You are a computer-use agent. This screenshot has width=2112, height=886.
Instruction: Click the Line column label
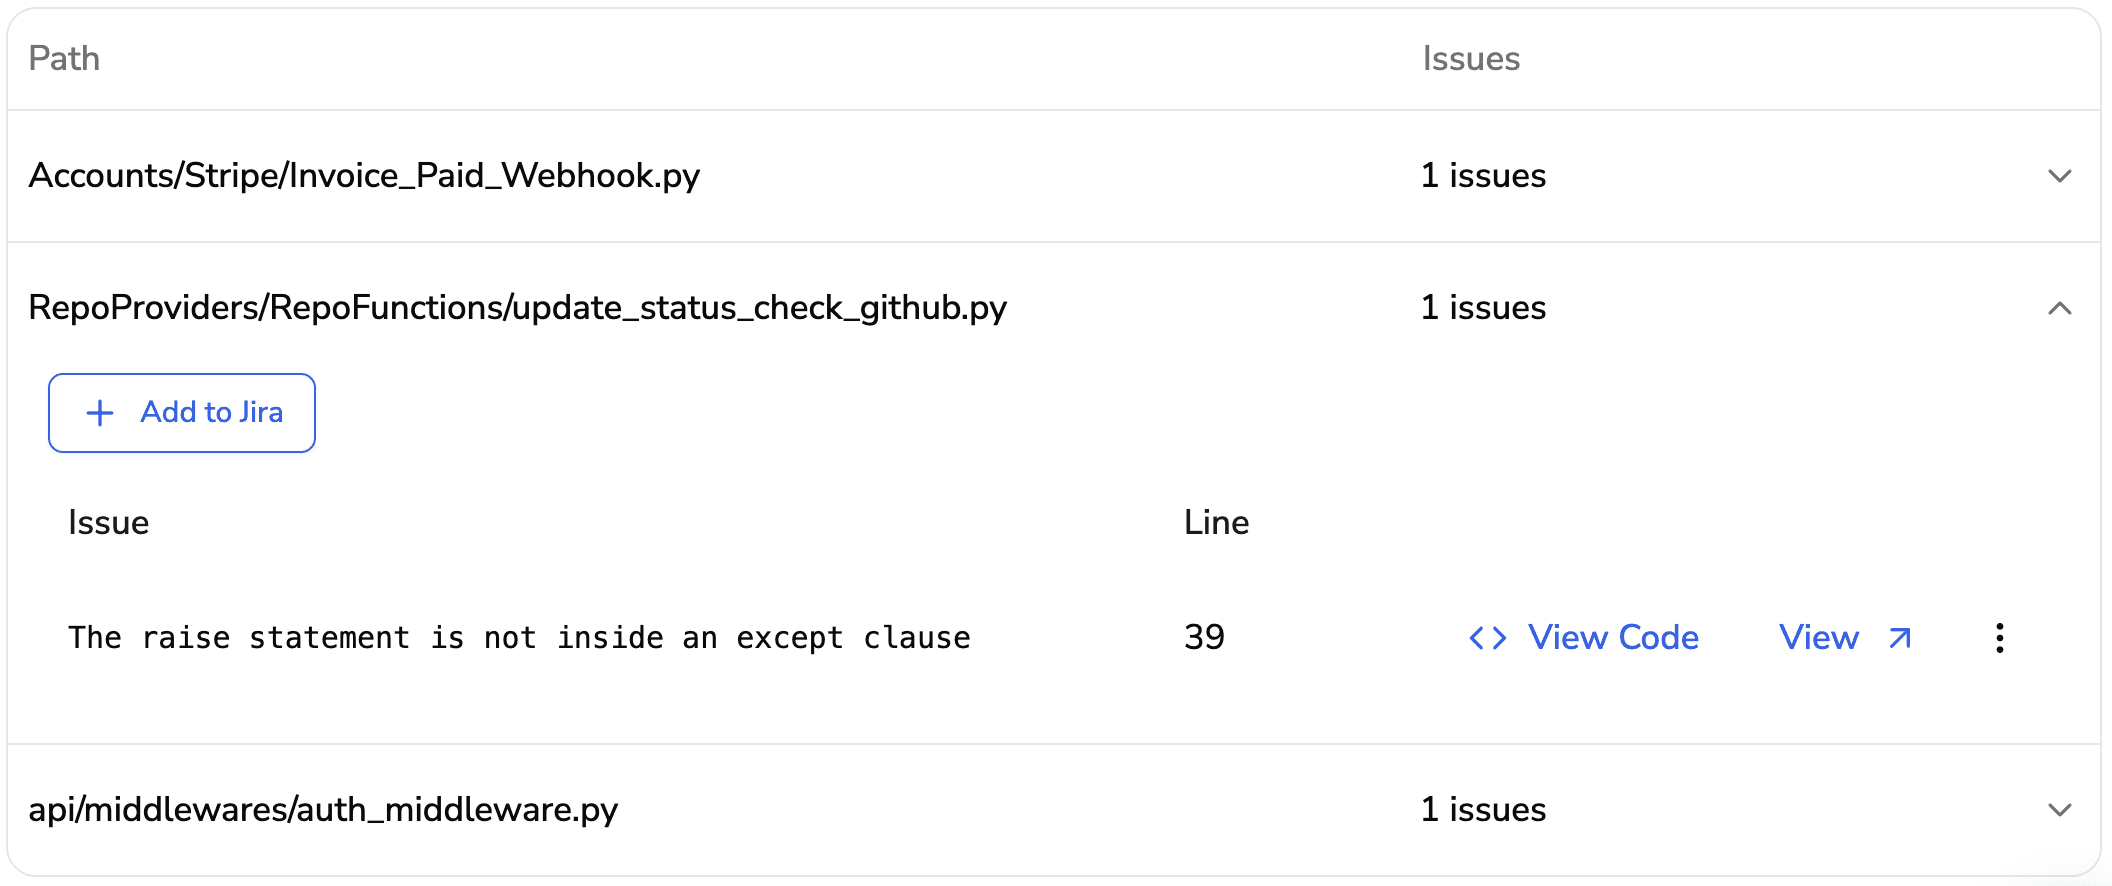tap(1216, 522)
